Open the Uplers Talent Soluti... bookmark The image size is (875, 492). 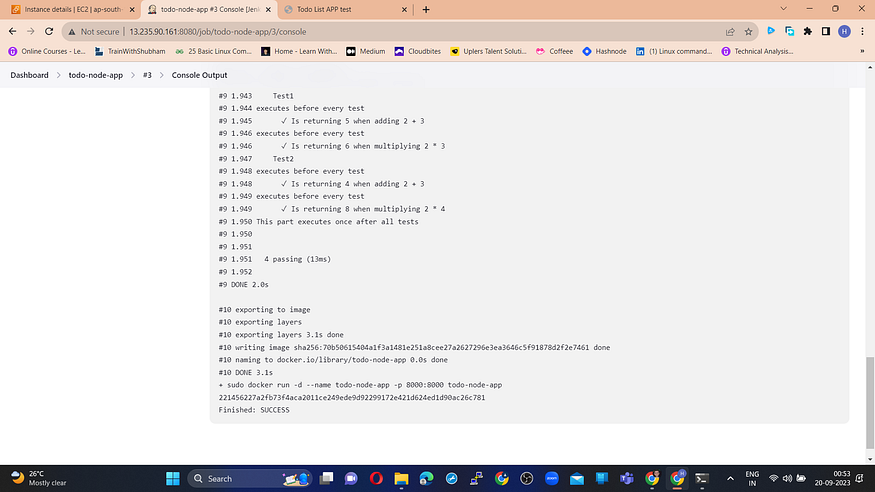(x=488, y=51)
